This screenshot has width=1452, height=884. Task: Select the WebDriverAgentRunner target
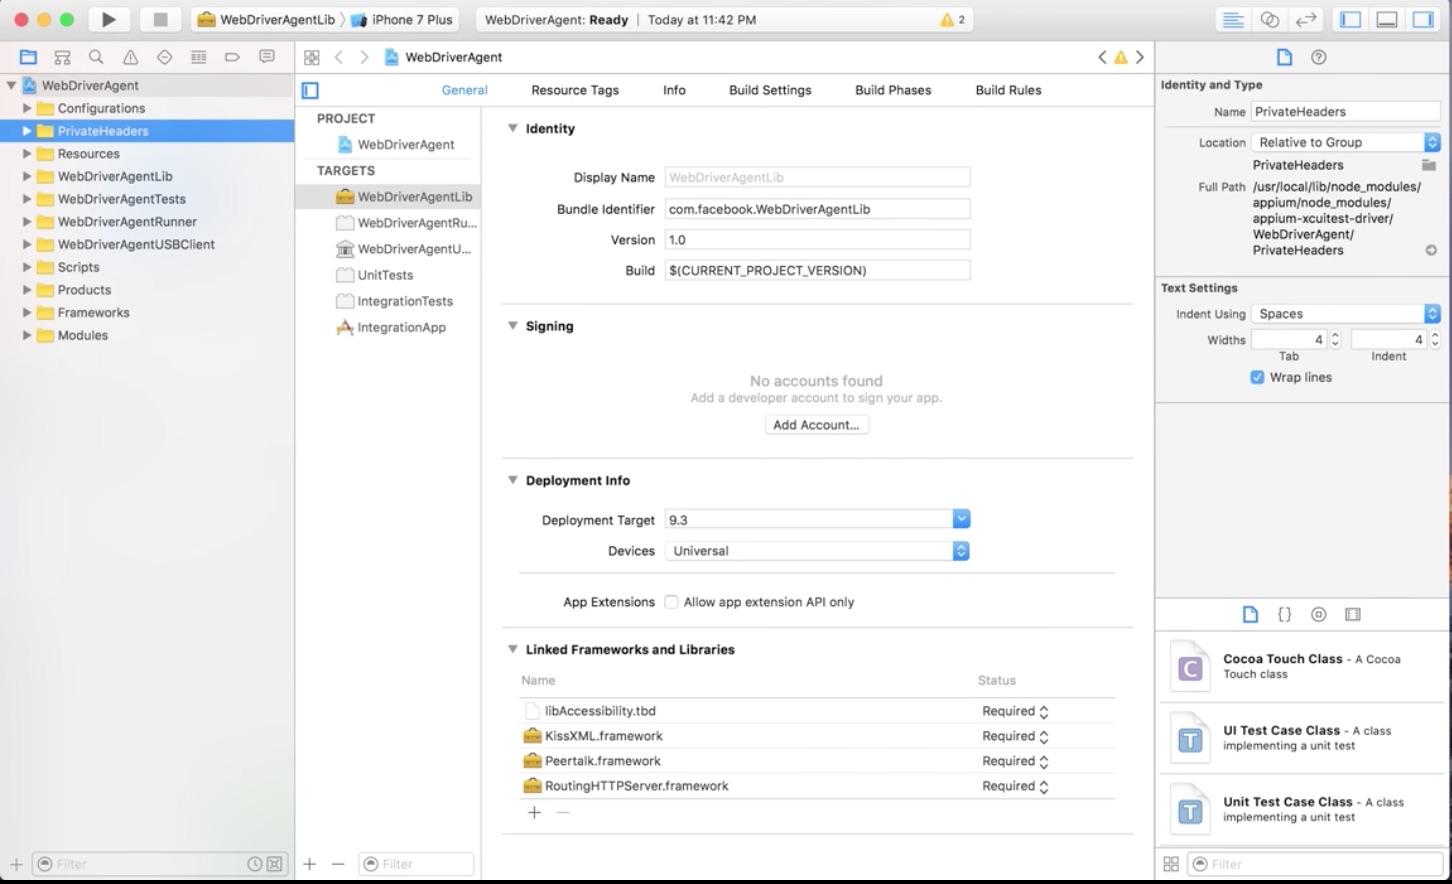pos(406,223)
